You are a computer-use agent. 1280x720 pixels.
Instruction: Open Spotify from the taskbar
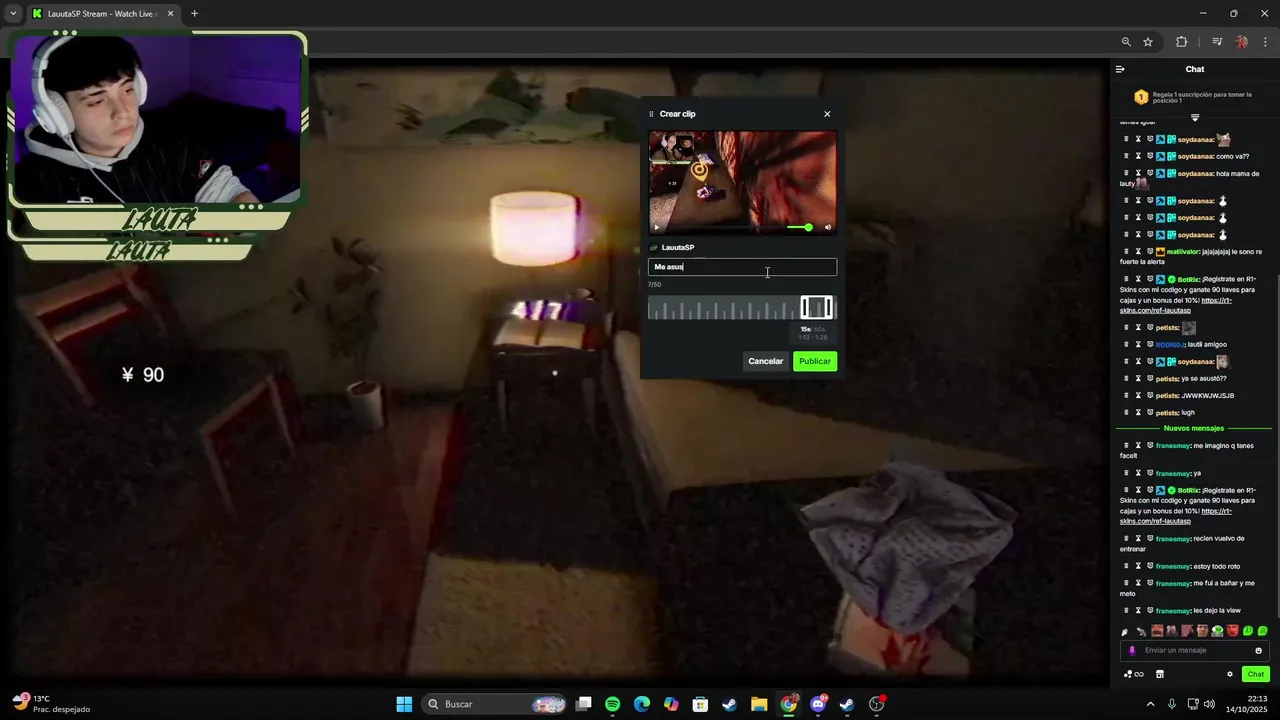click(x=613, y=704)
